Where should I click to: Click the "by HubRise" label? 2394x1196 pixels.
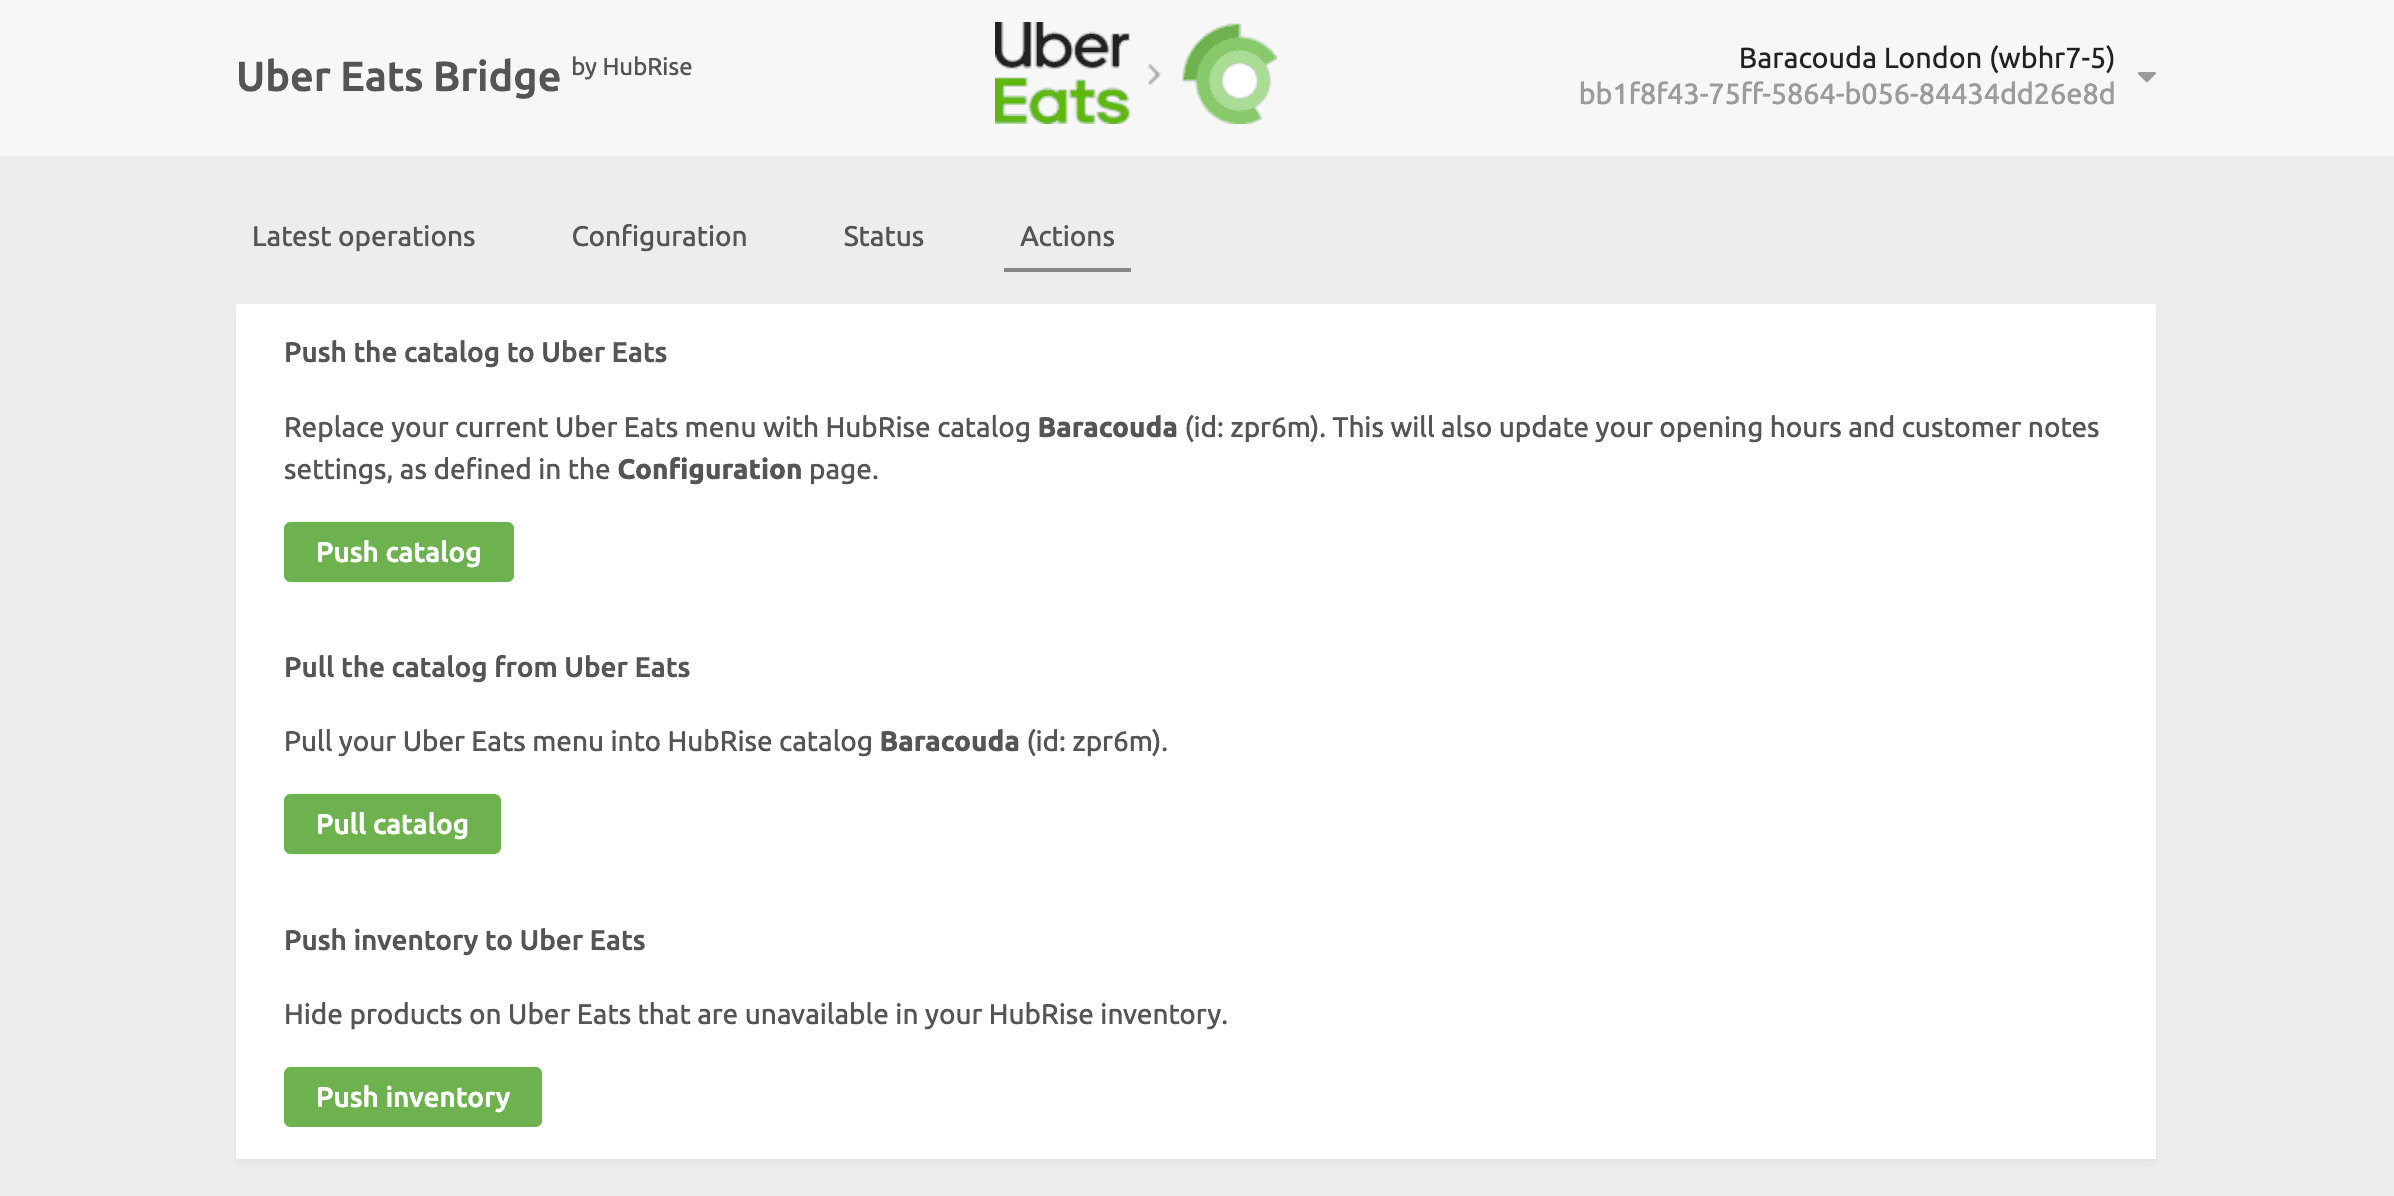(x=632, y=67)
